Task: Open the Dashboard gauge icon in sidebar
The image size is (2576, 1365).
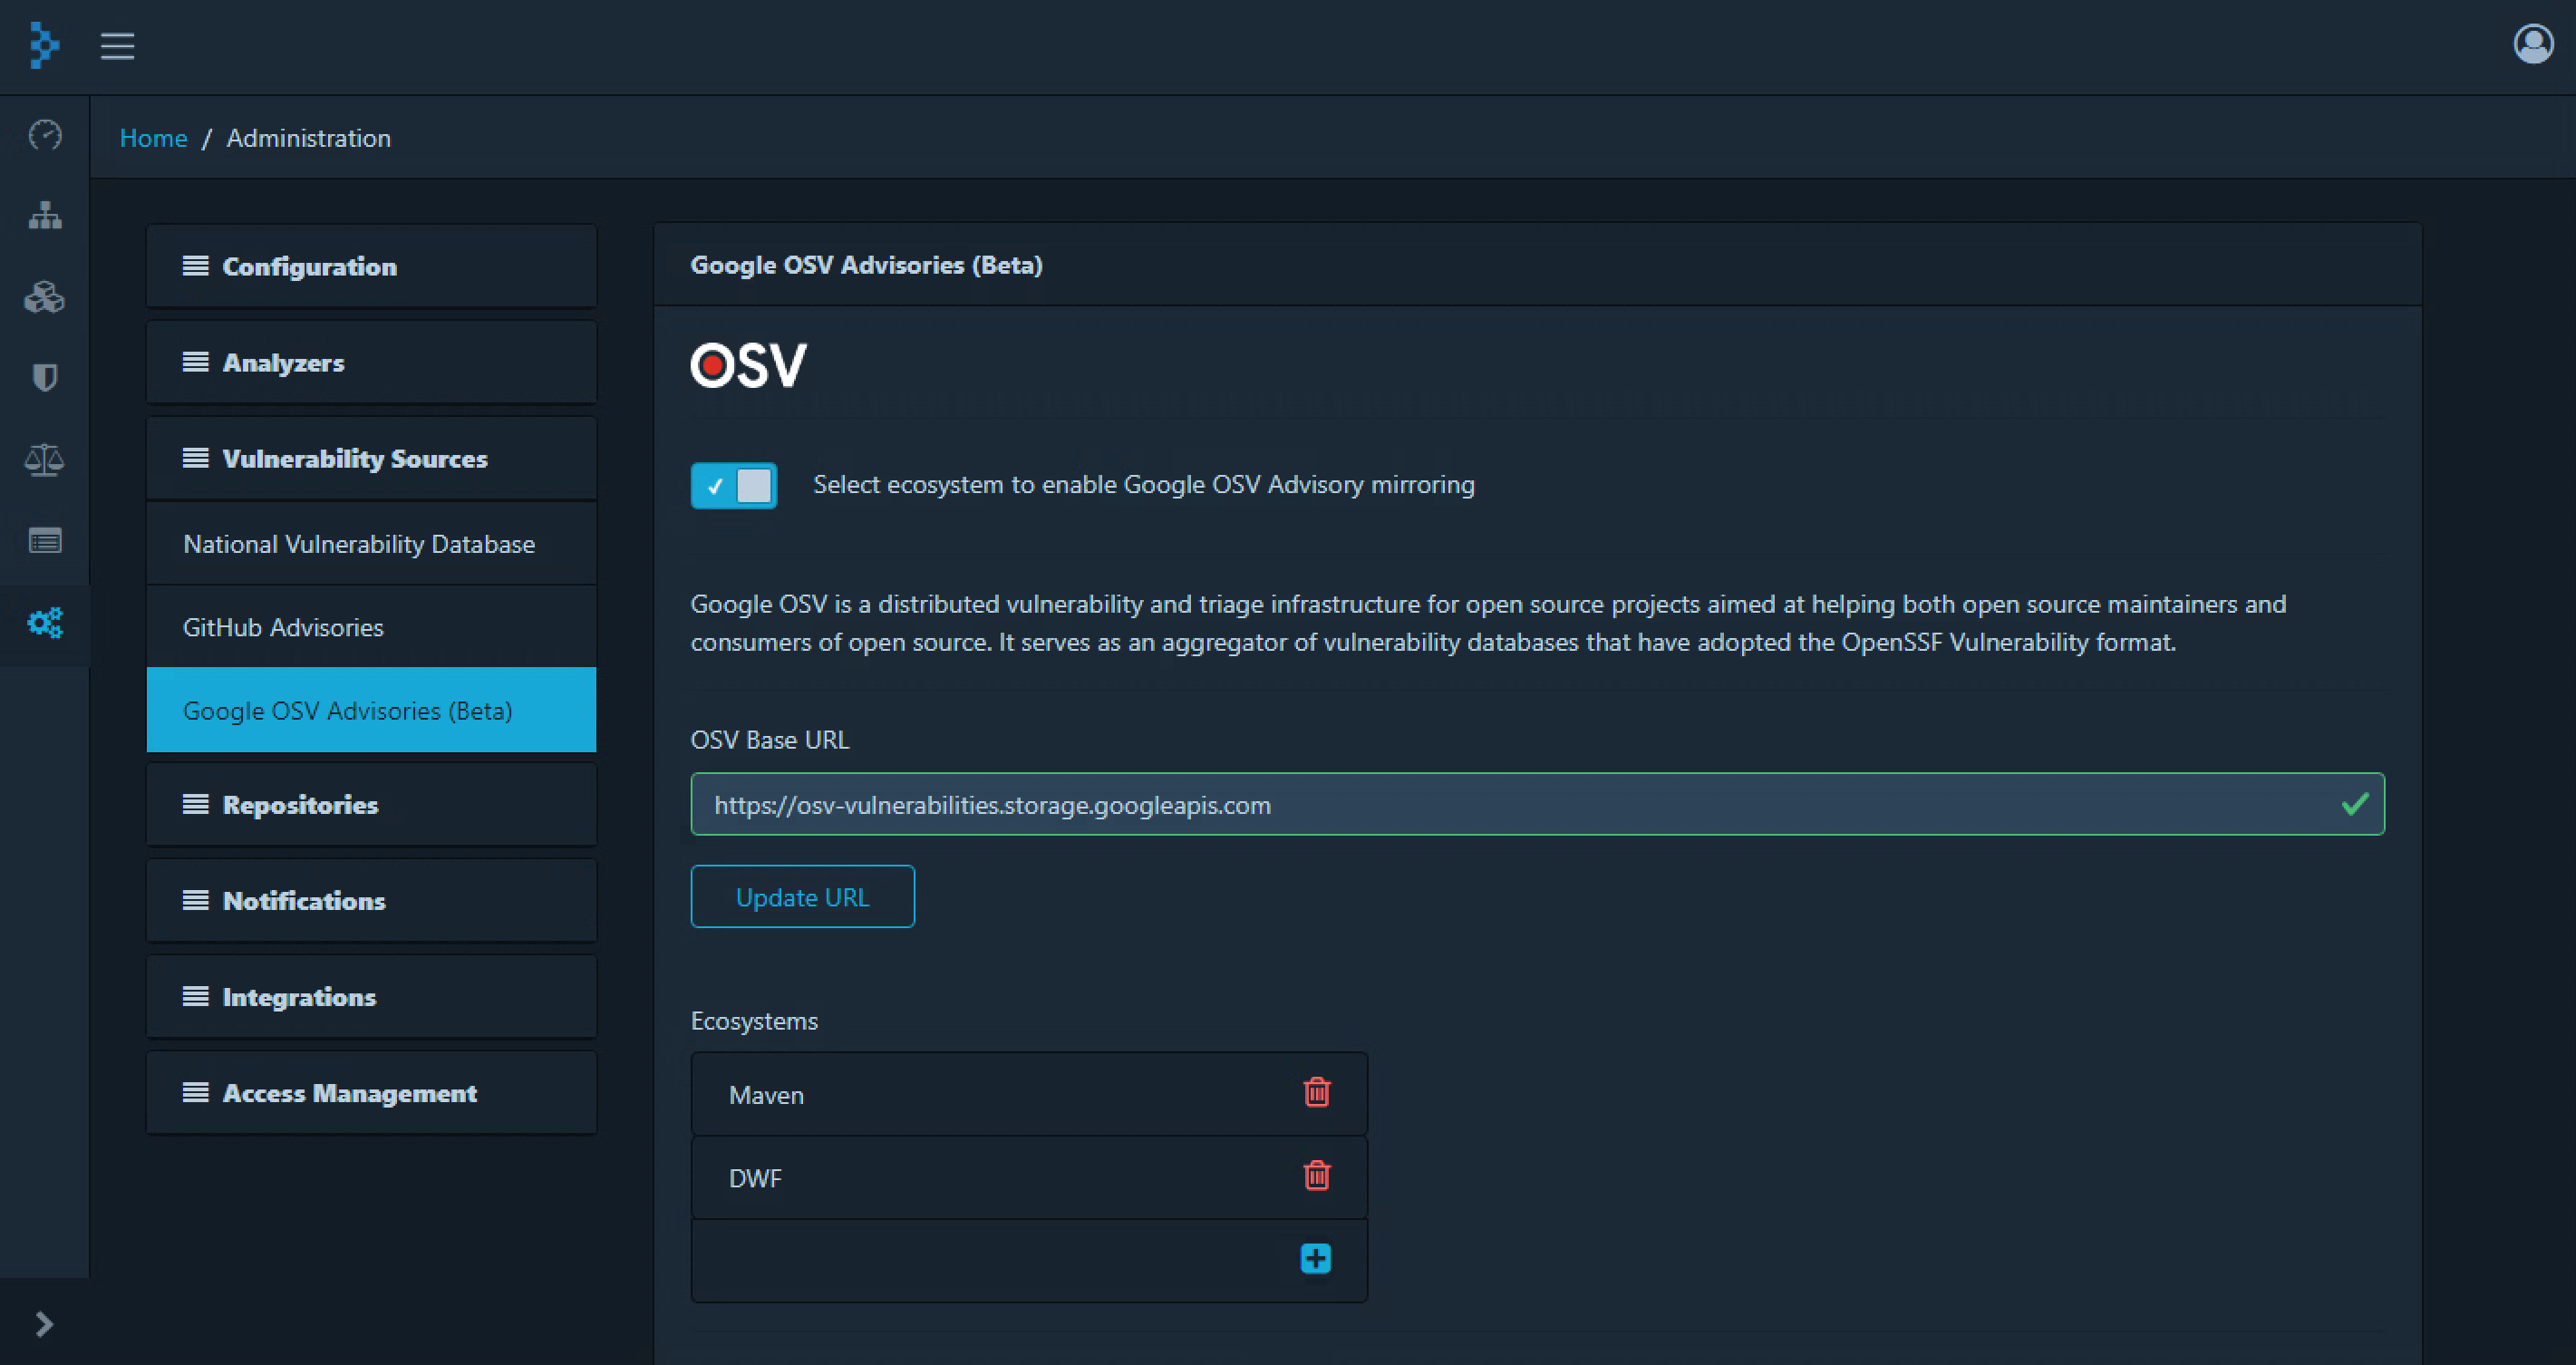Action: coord(45,134)
